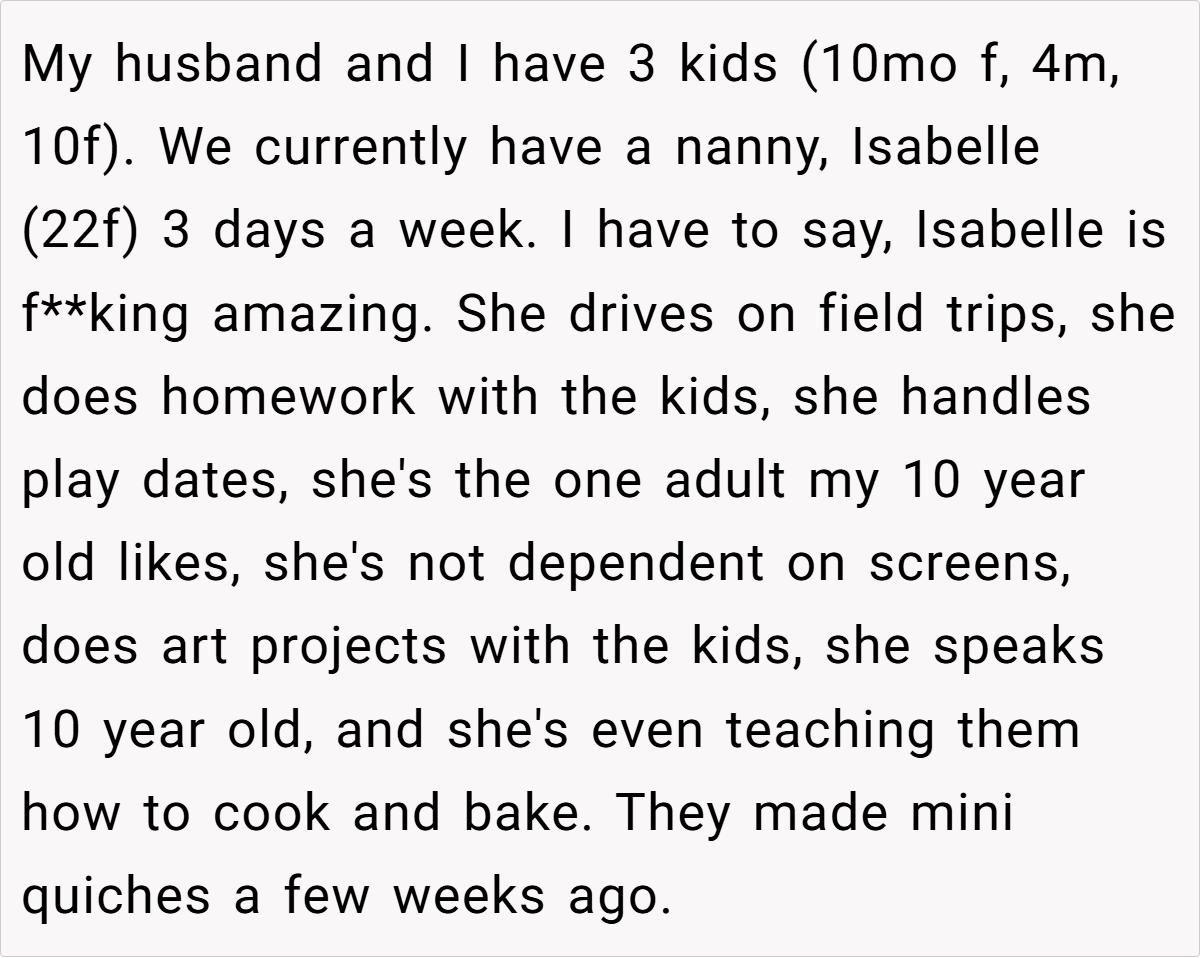Click the word "speaks"
Viewport: 1200px width, 958px height.
click(x=1018, y=647)
